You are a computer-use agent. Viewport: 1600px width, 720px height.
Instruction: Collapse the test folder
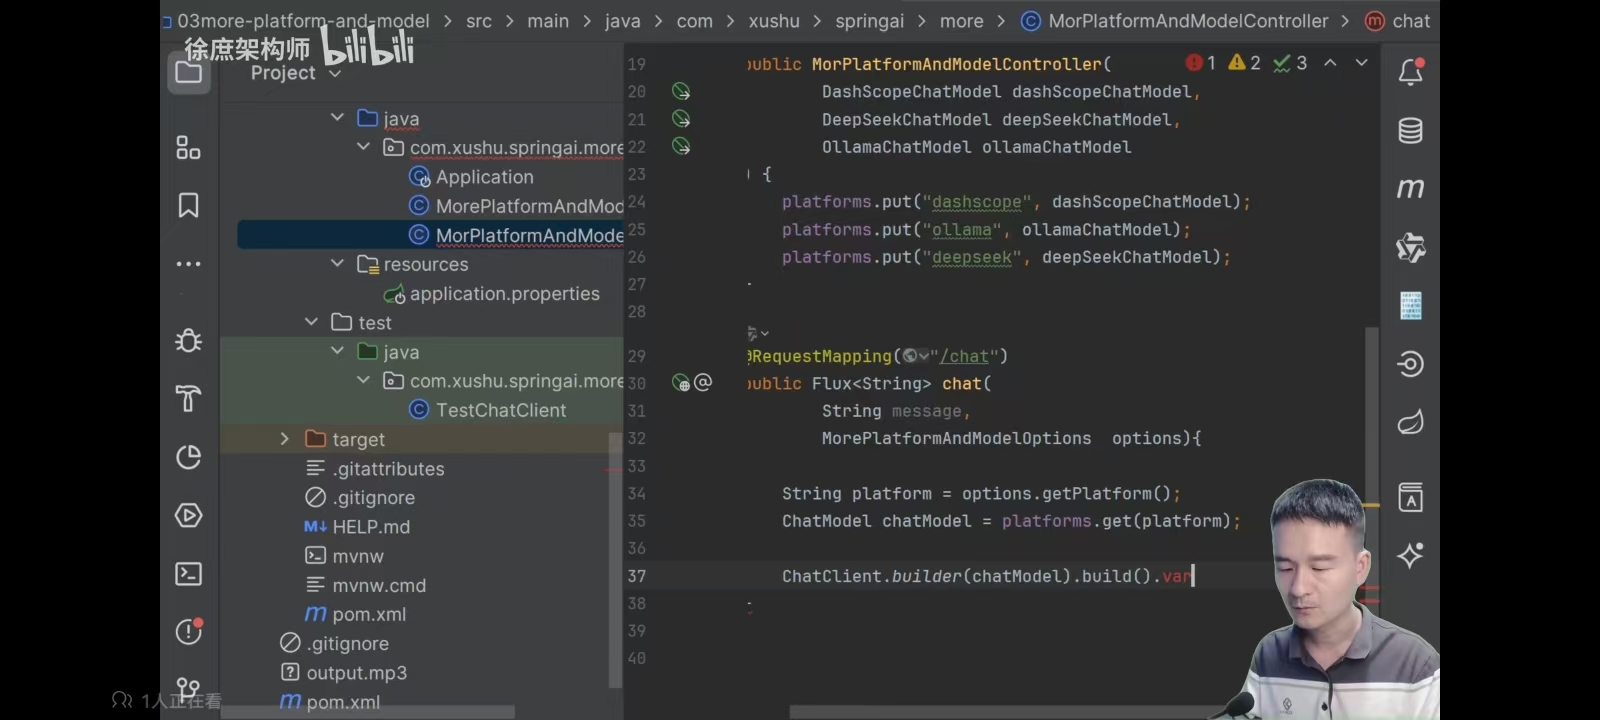[x=311, y=322]
